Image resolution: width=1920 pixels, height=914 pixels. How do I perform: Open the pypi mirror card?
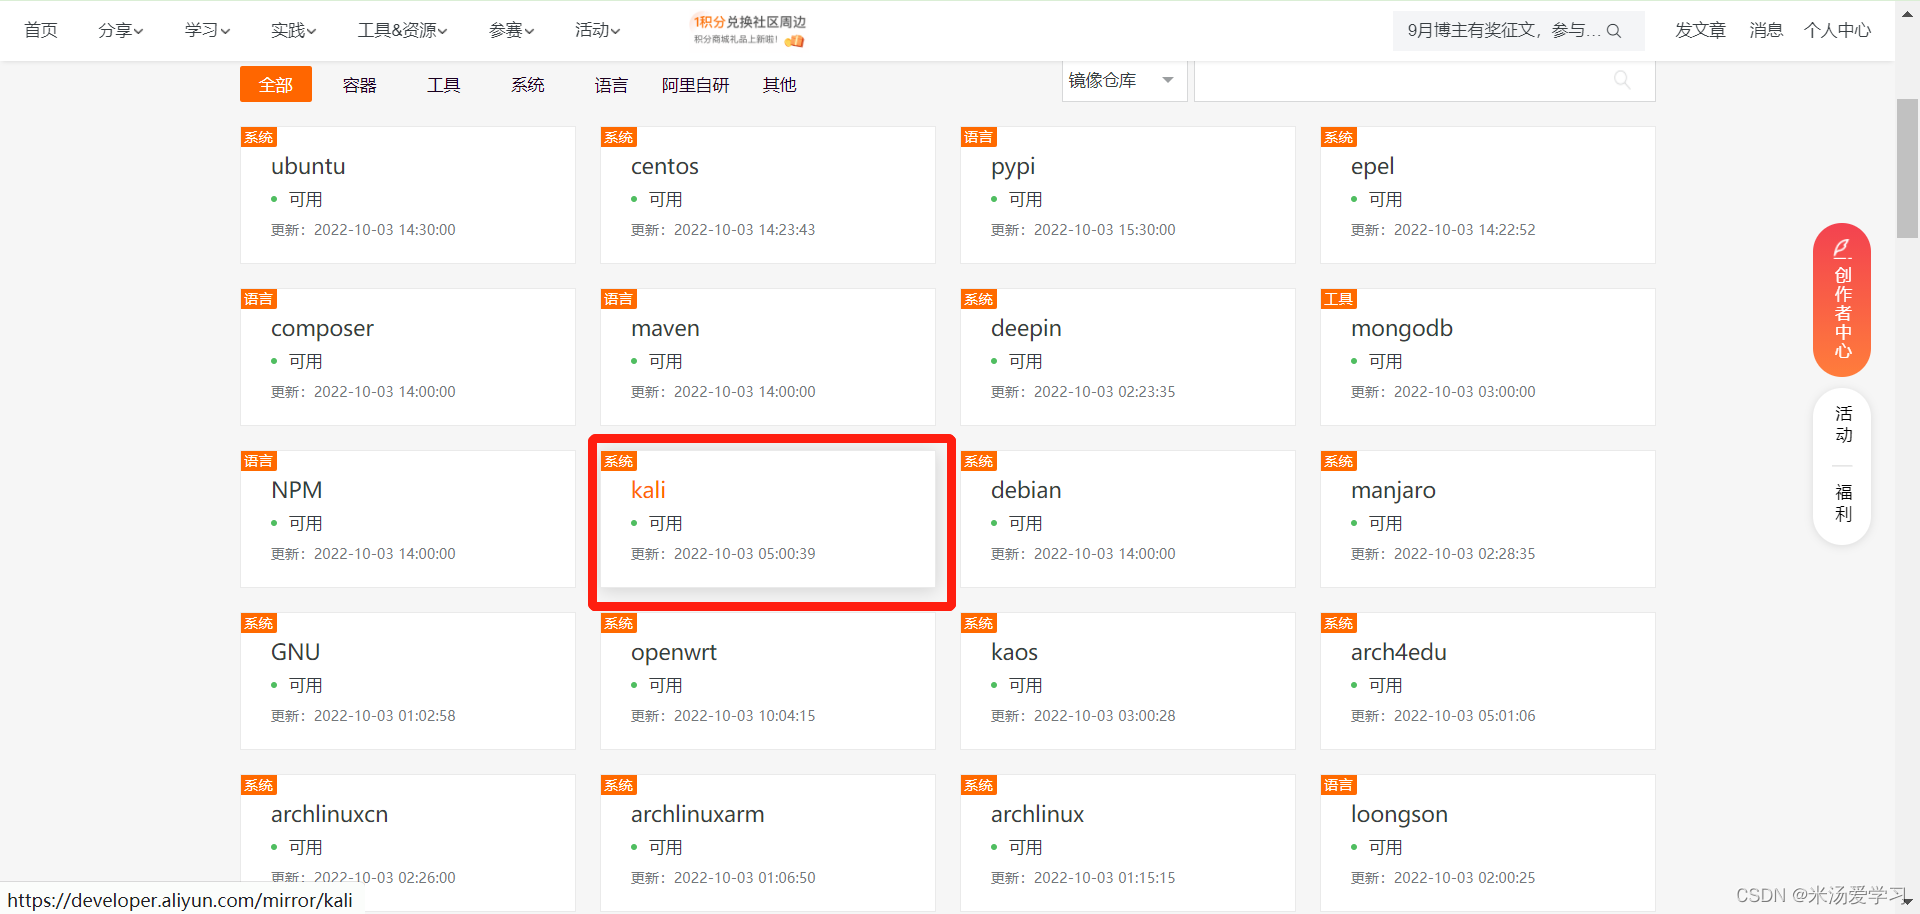(1128, 195)
